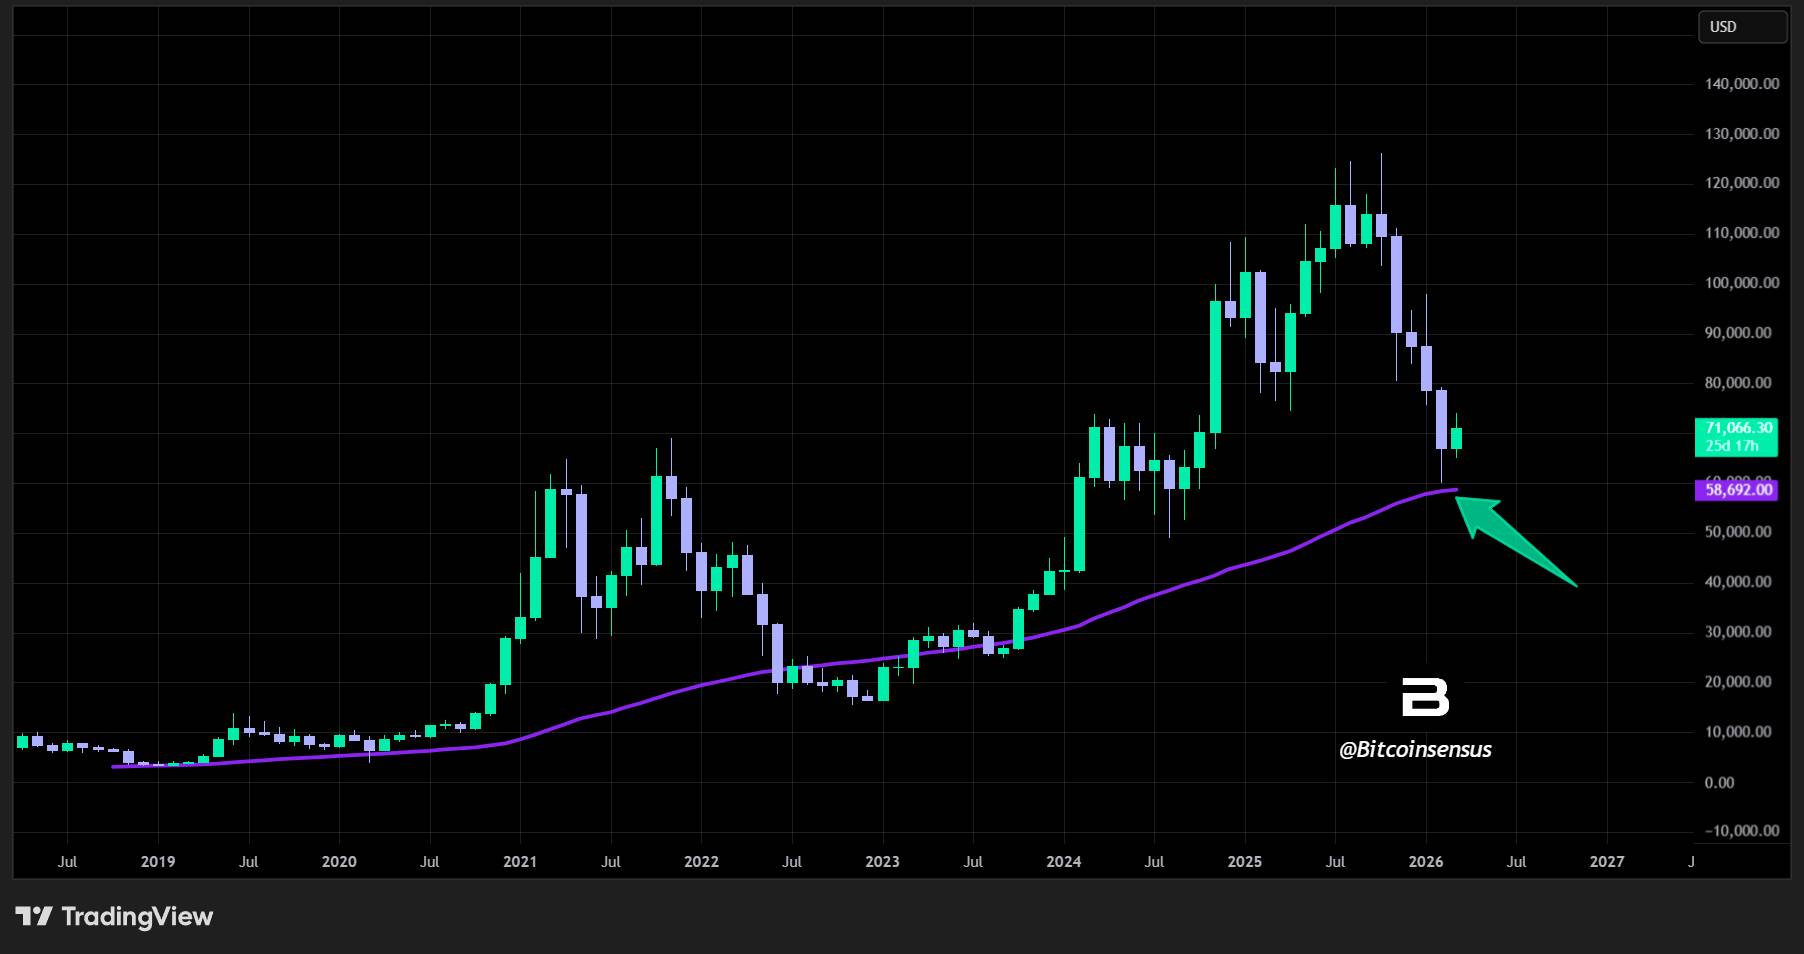Click the white Bitcoinsensus B logo
The height and width of the screenshot is (954, 1804).
(1424, 697)
